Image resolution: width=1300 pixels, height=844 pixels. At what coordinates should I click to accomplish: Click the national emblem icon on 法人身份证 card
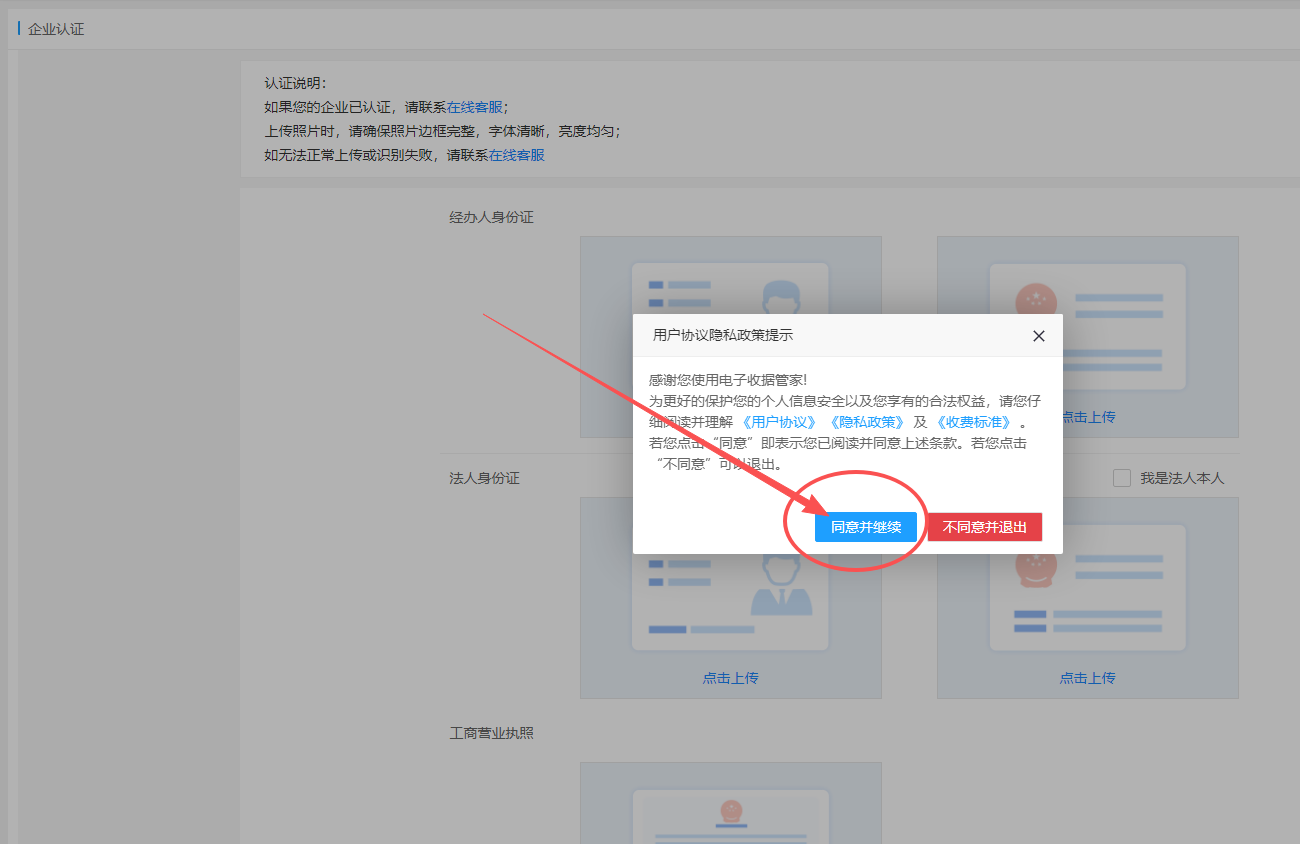(1036, 566)
